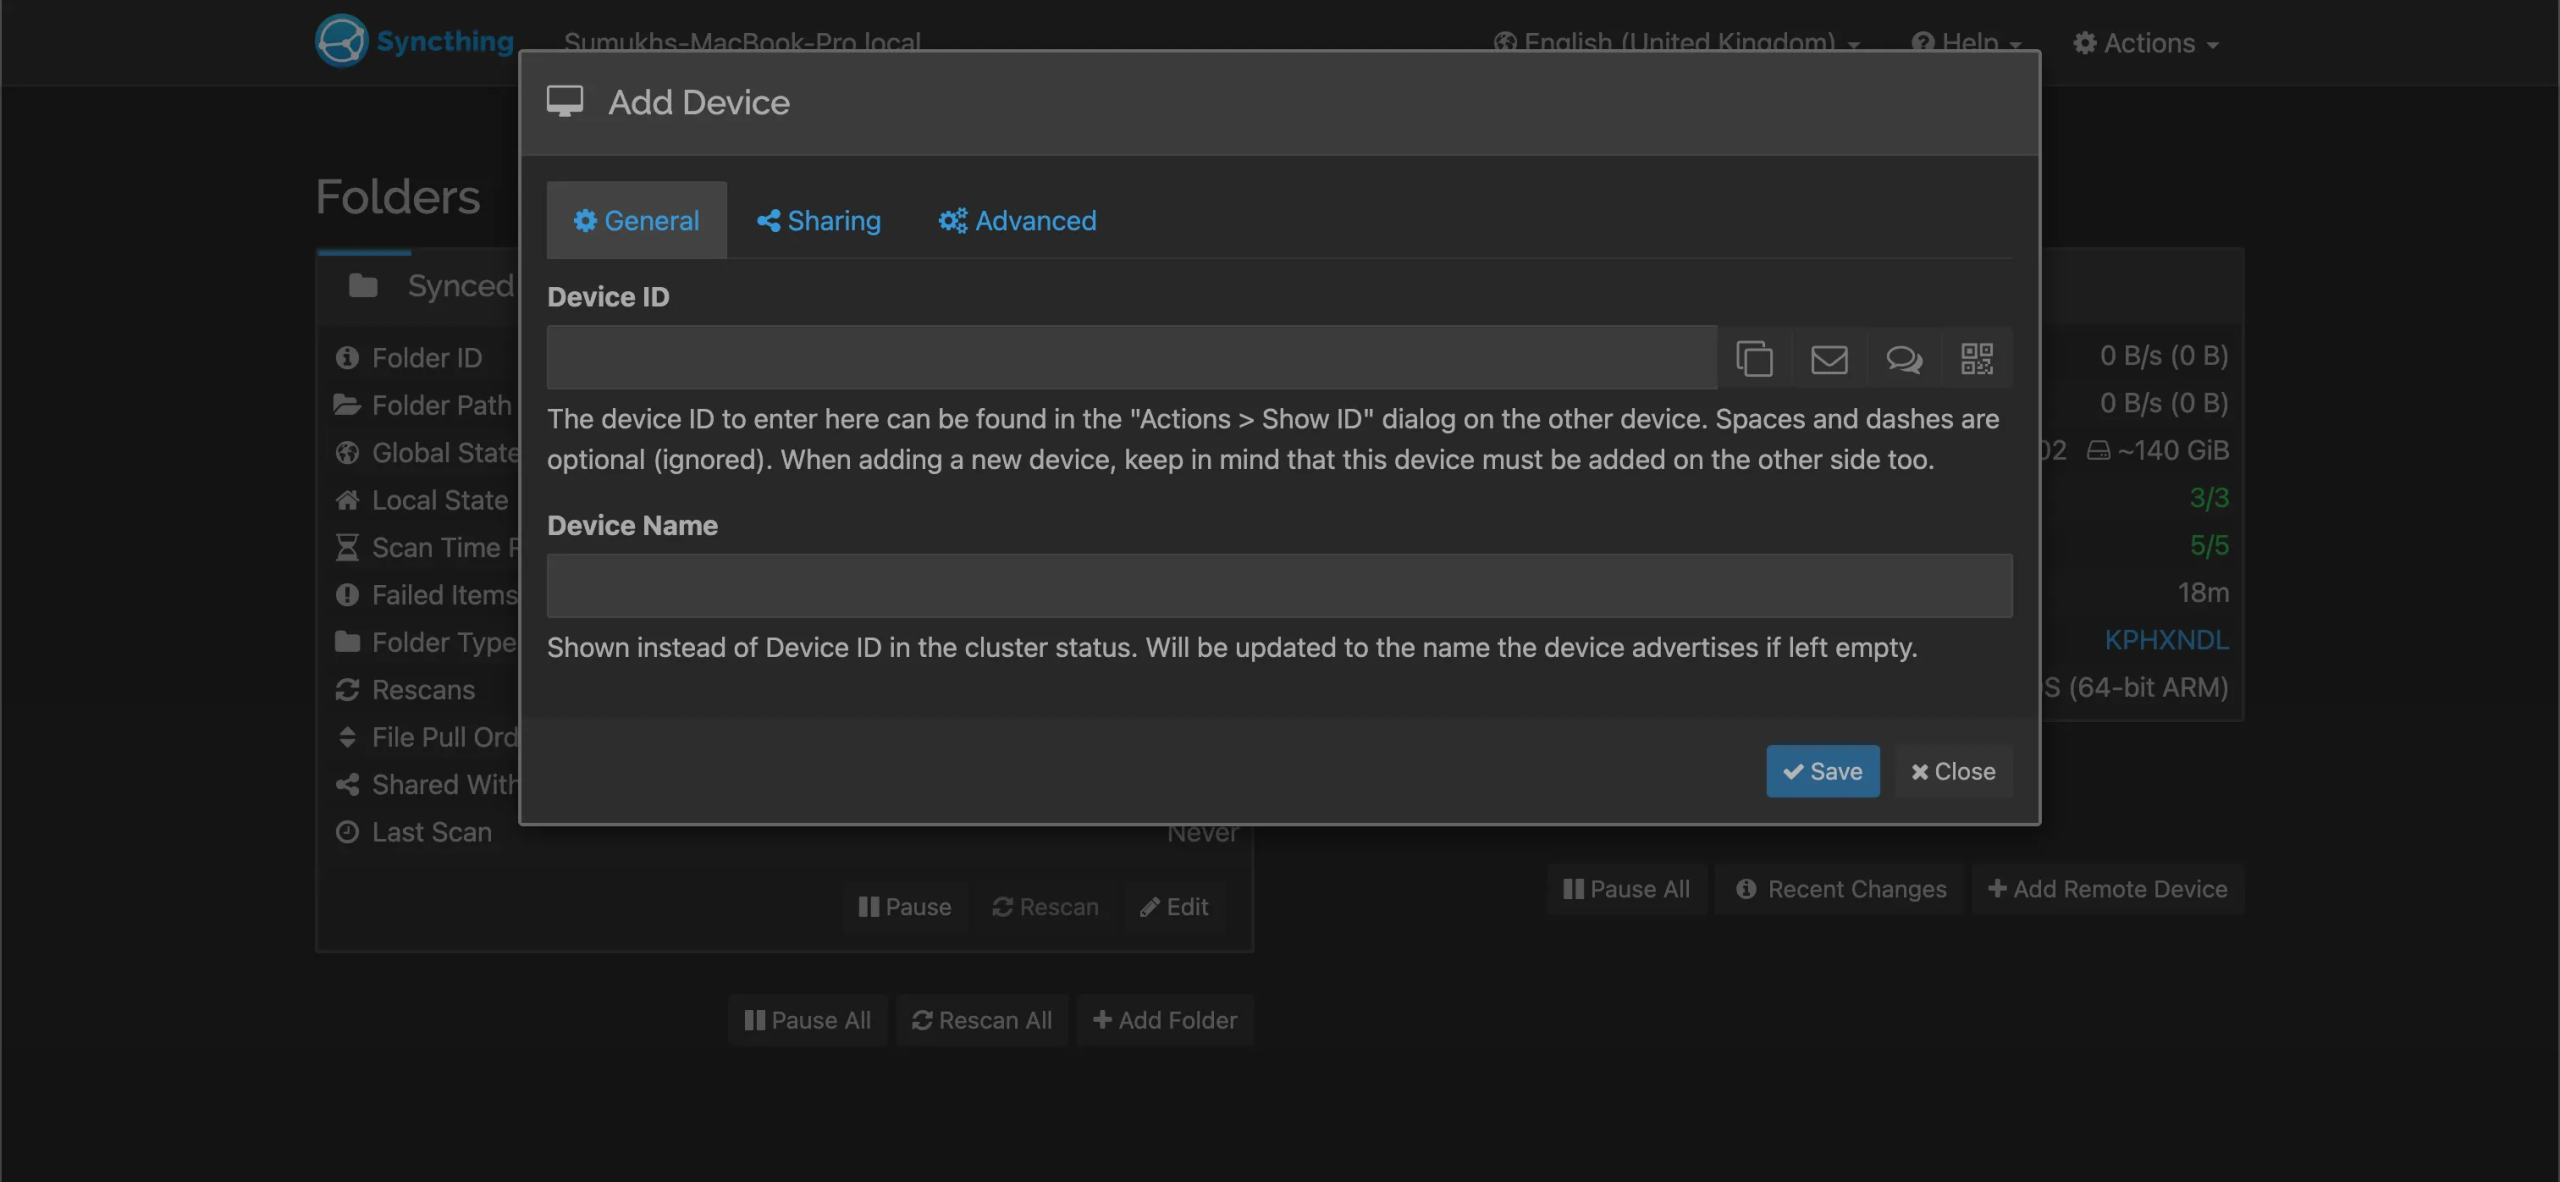This screenshot has width=2560, height=1182.
Task: Focus the Device Name text field
Action: (1279, 586)
